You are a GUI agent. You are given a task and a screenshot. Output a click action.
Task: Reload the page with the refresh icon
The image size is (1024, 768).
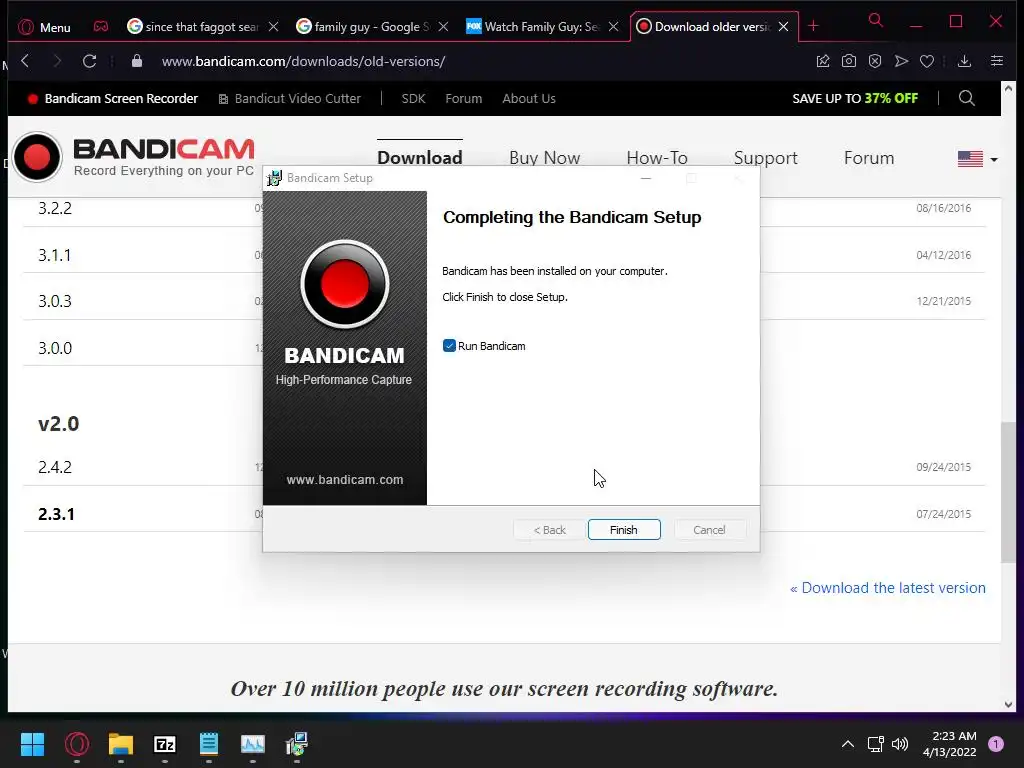[89, 61]
